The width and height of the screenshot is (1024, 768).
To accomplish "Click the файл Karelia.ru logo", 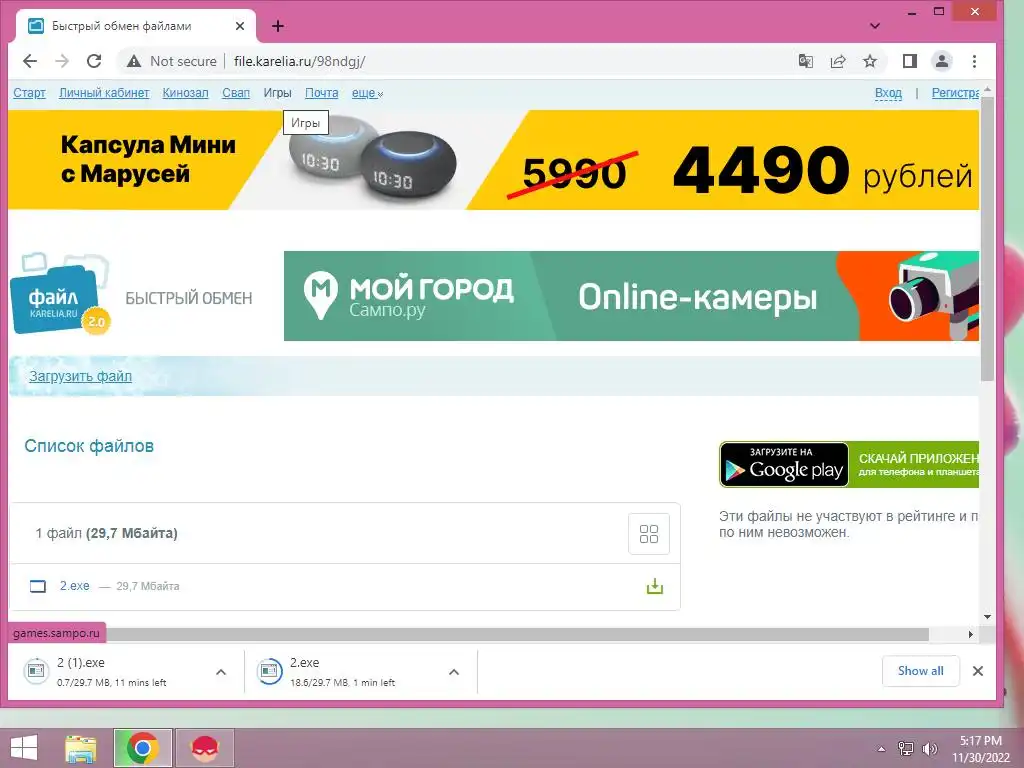I will (61, 294).
